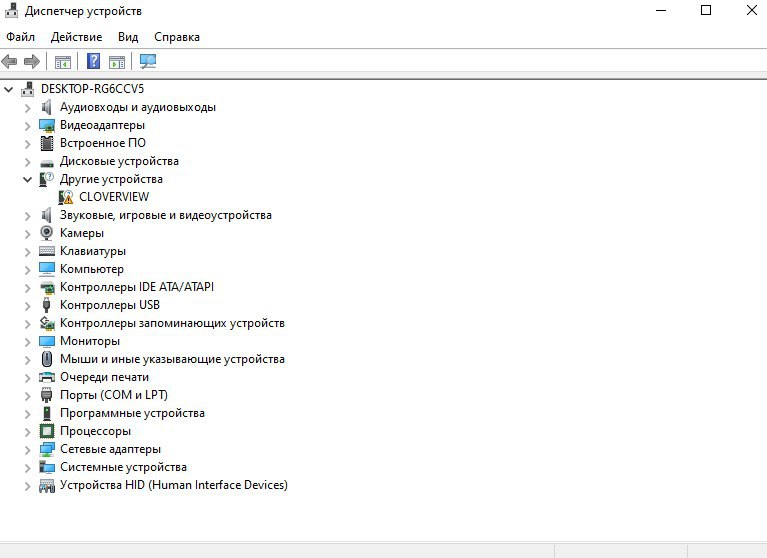
Task: Collapse the DESKTOP-RG6CCV5 root node
Action: point(9,89)
